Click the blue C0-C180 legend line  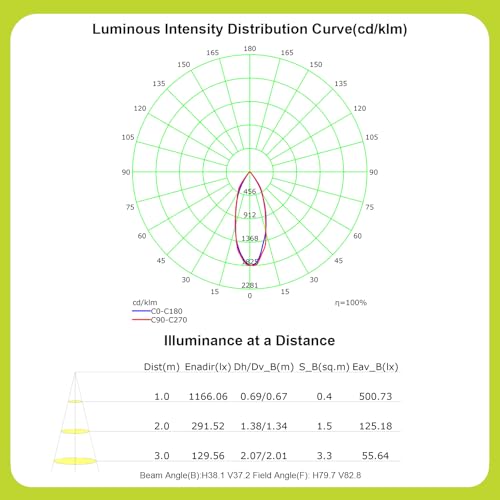click(141, 311)
